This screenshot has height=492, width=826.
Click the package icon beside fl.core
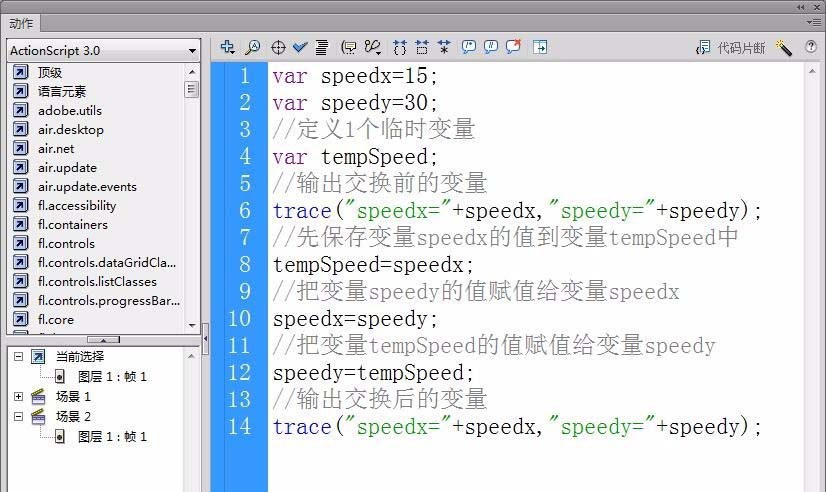tap(20, 319)
